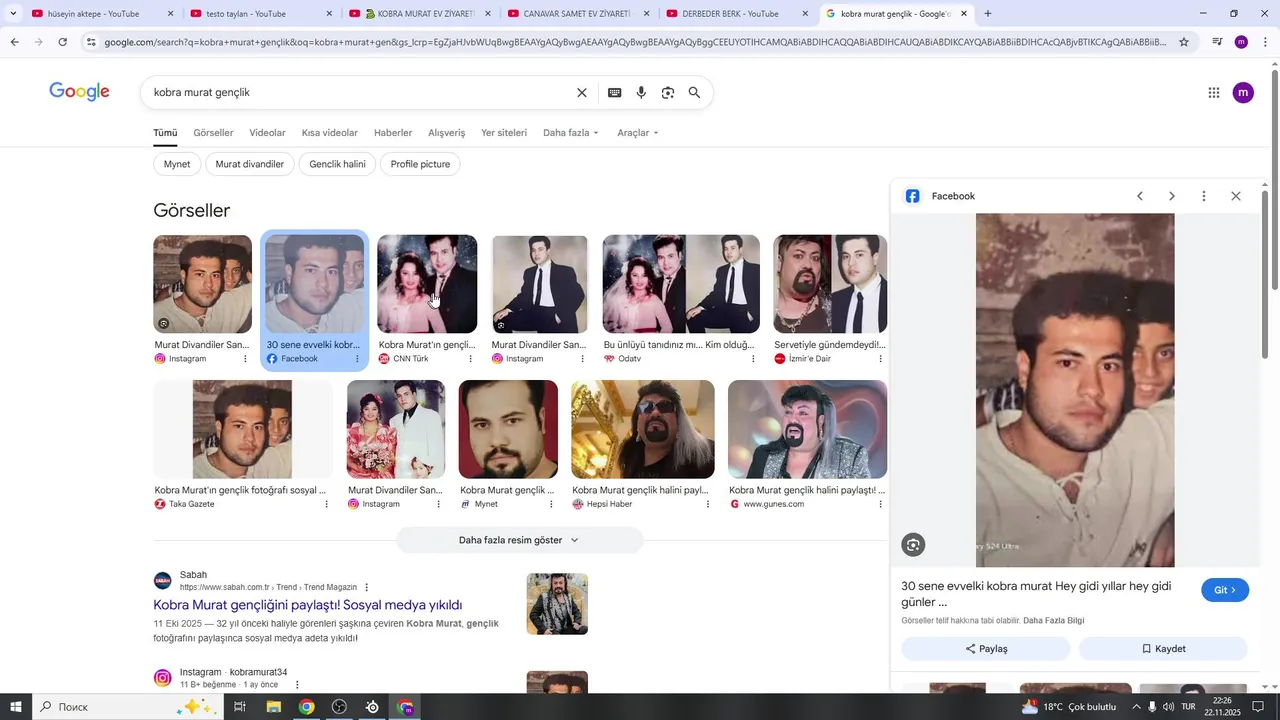Open the Google apps grid
1280x720 pixels.
[1214, 93]
